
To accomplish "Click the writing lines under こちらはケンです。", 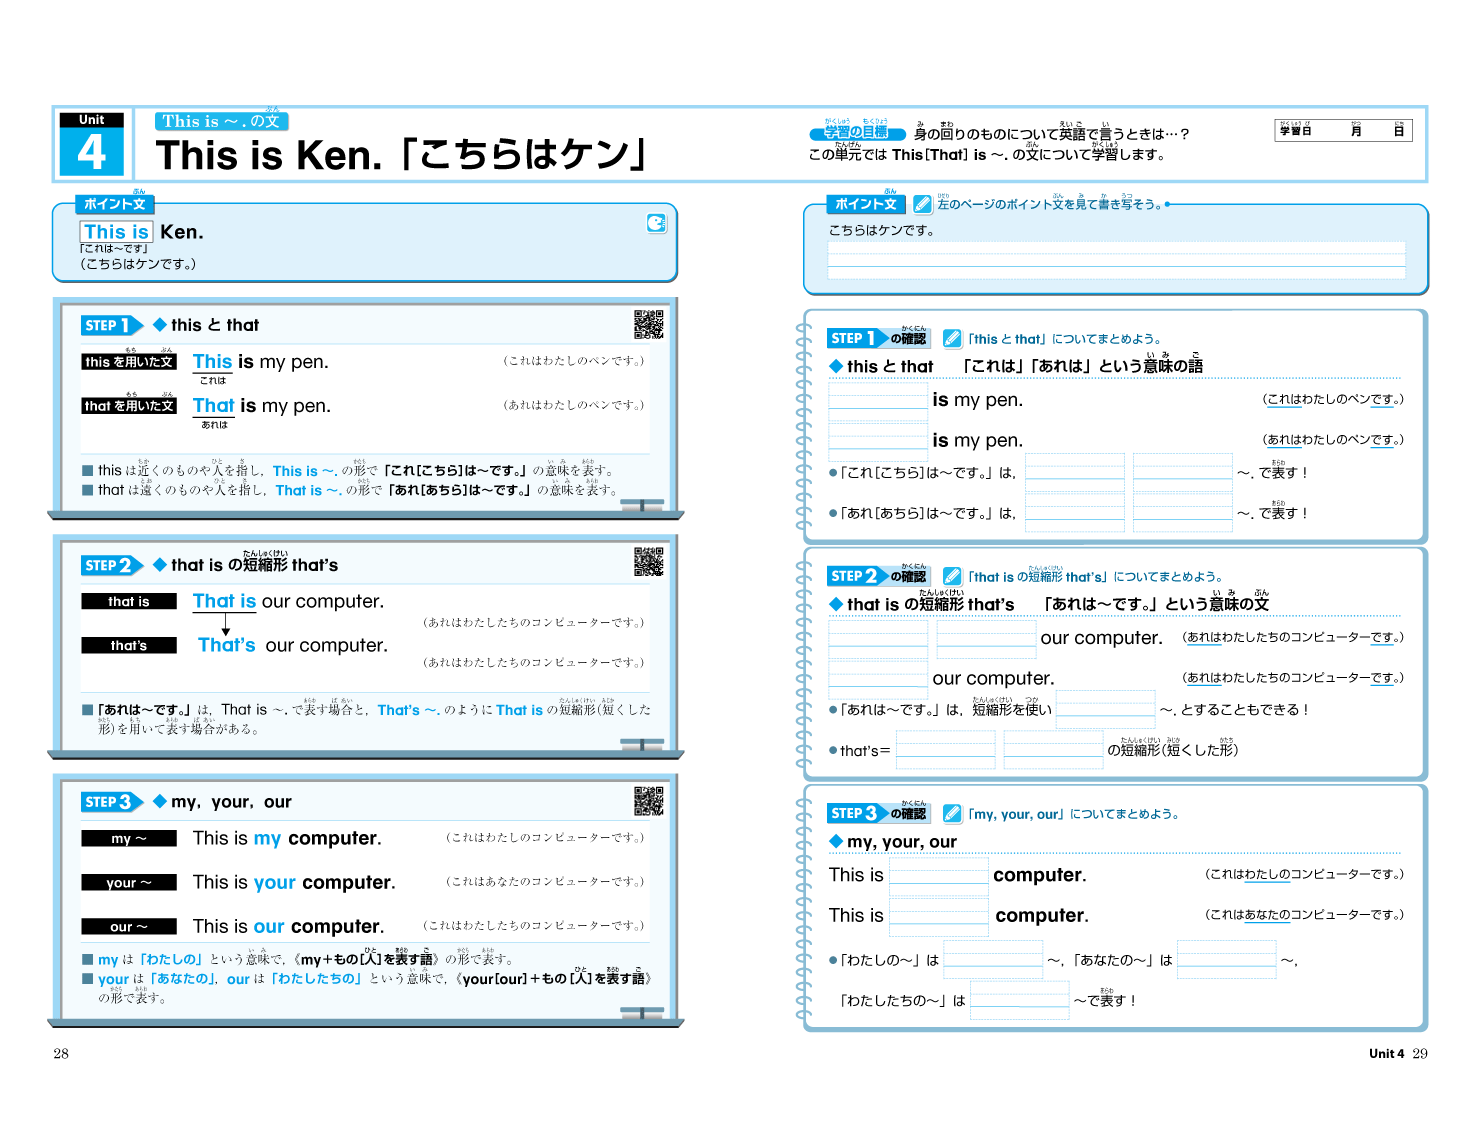I will [1115, 260].
